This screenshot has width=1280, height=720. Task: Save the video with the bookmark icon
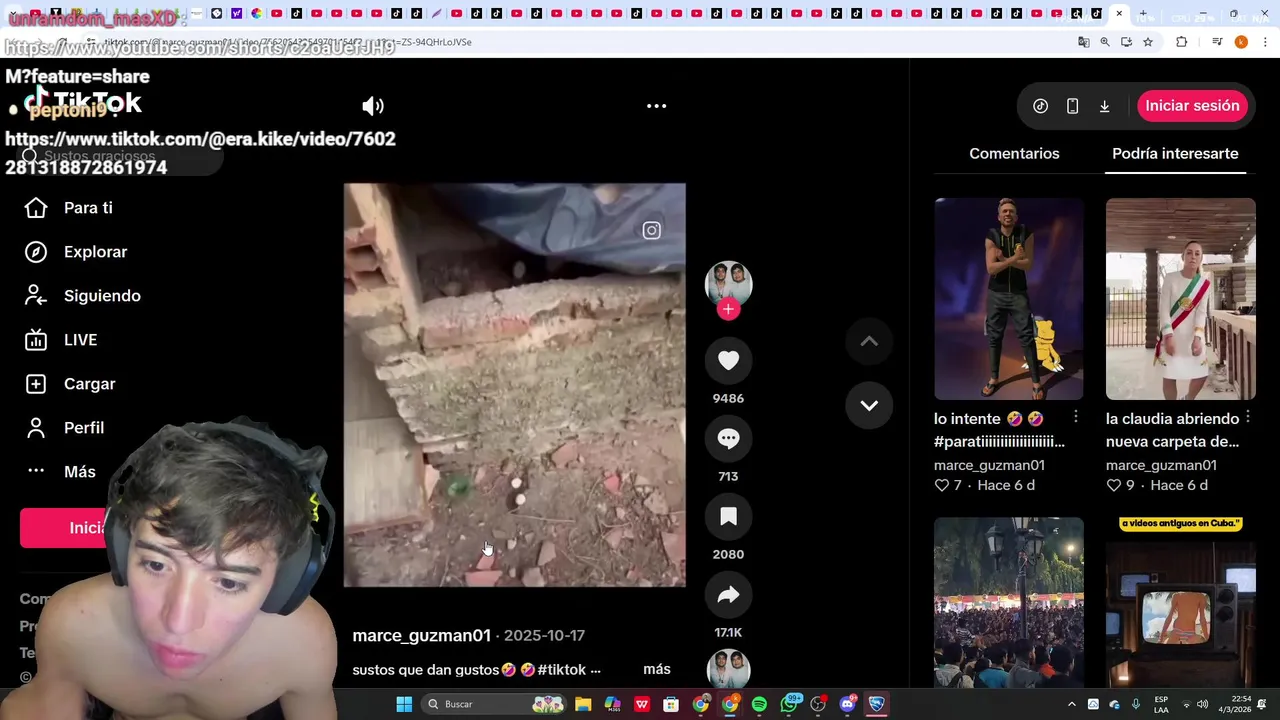(x=728, y=516)
